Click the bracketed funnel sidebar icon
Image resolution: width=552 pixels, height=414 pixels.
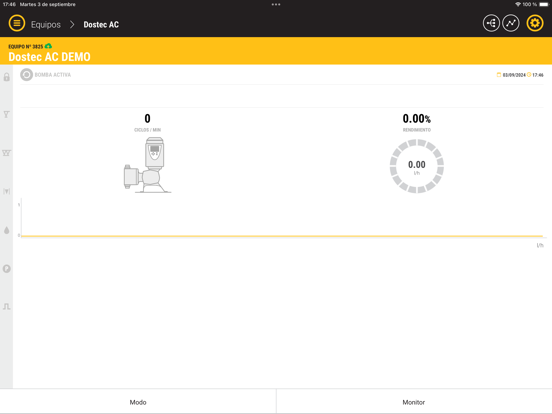(x=7, y=191)
